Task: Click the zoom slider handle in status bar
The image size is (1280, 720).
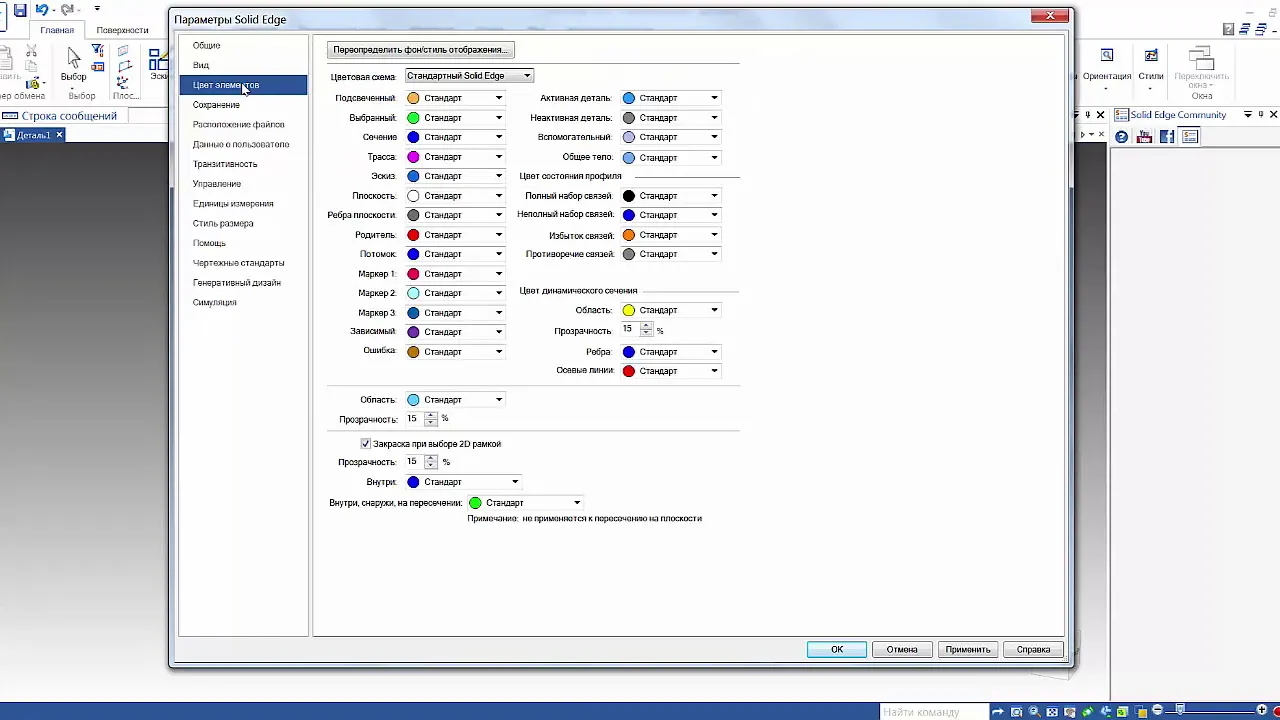Action: pyautogui.click(x=1181, y=711)
